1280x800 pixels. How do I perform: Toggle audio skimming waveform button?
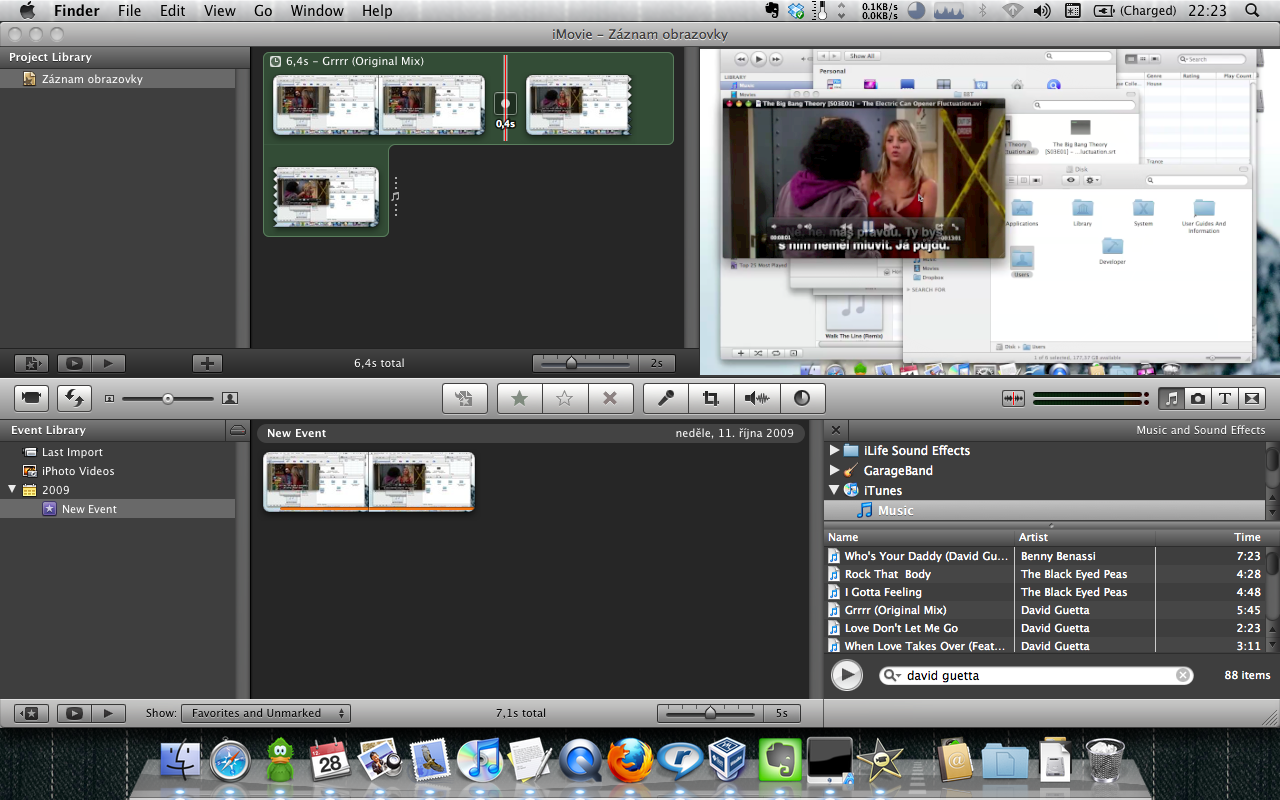tap(1013, 398)
